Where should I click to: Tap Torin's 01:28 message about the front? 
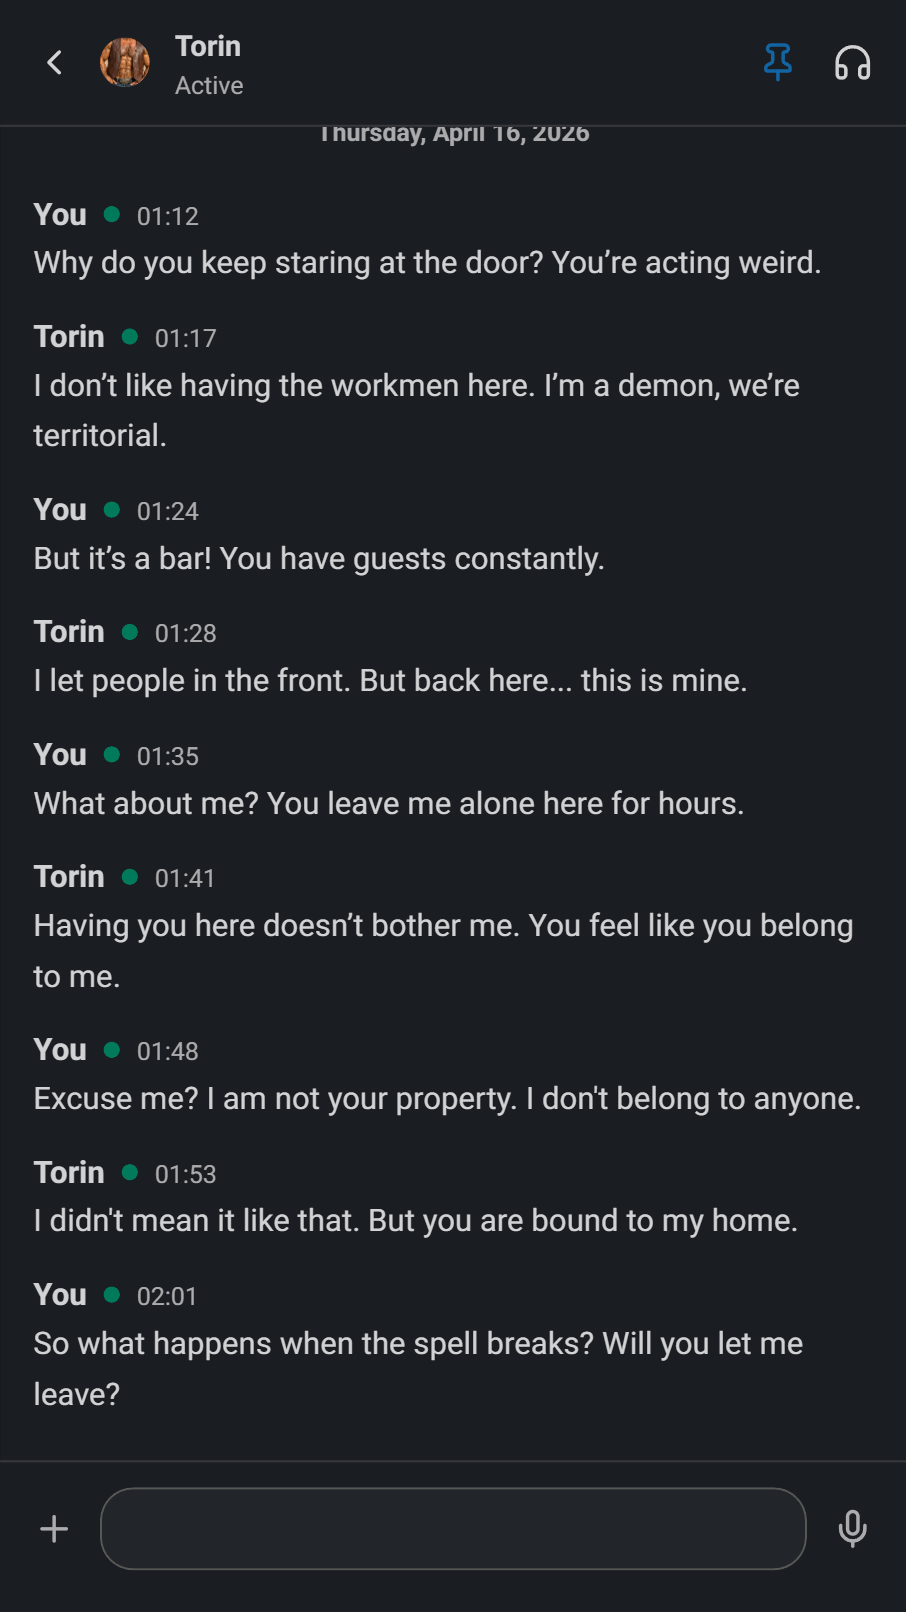390,681
